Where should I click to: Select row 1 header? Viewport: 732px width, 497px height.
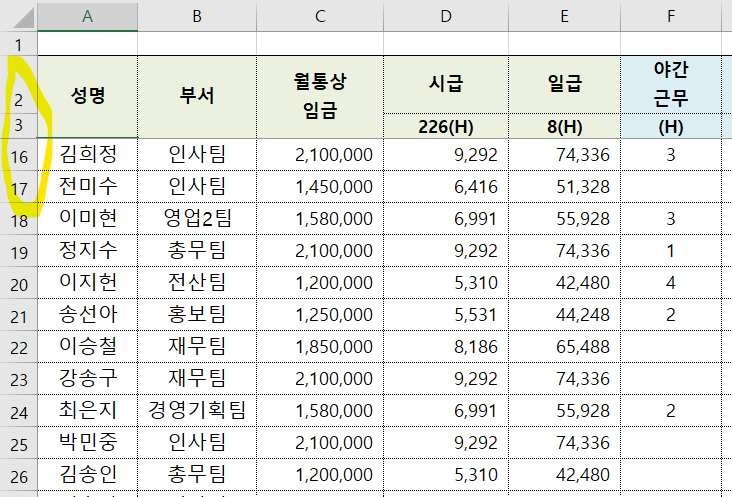(19, 44)
